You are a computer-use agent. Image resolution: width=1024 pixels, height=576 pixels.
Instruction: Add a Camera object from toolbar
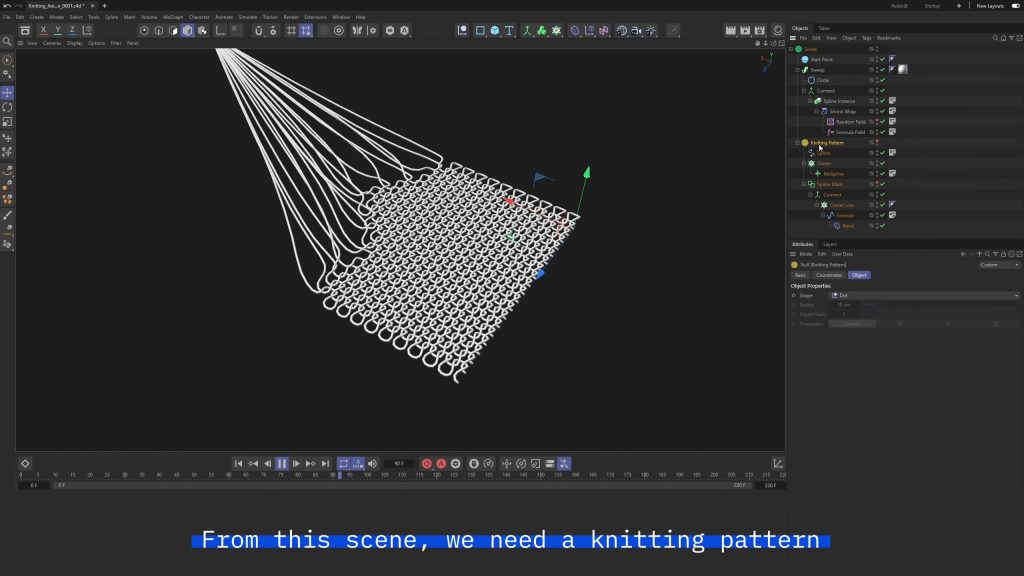tap(637, 30)
